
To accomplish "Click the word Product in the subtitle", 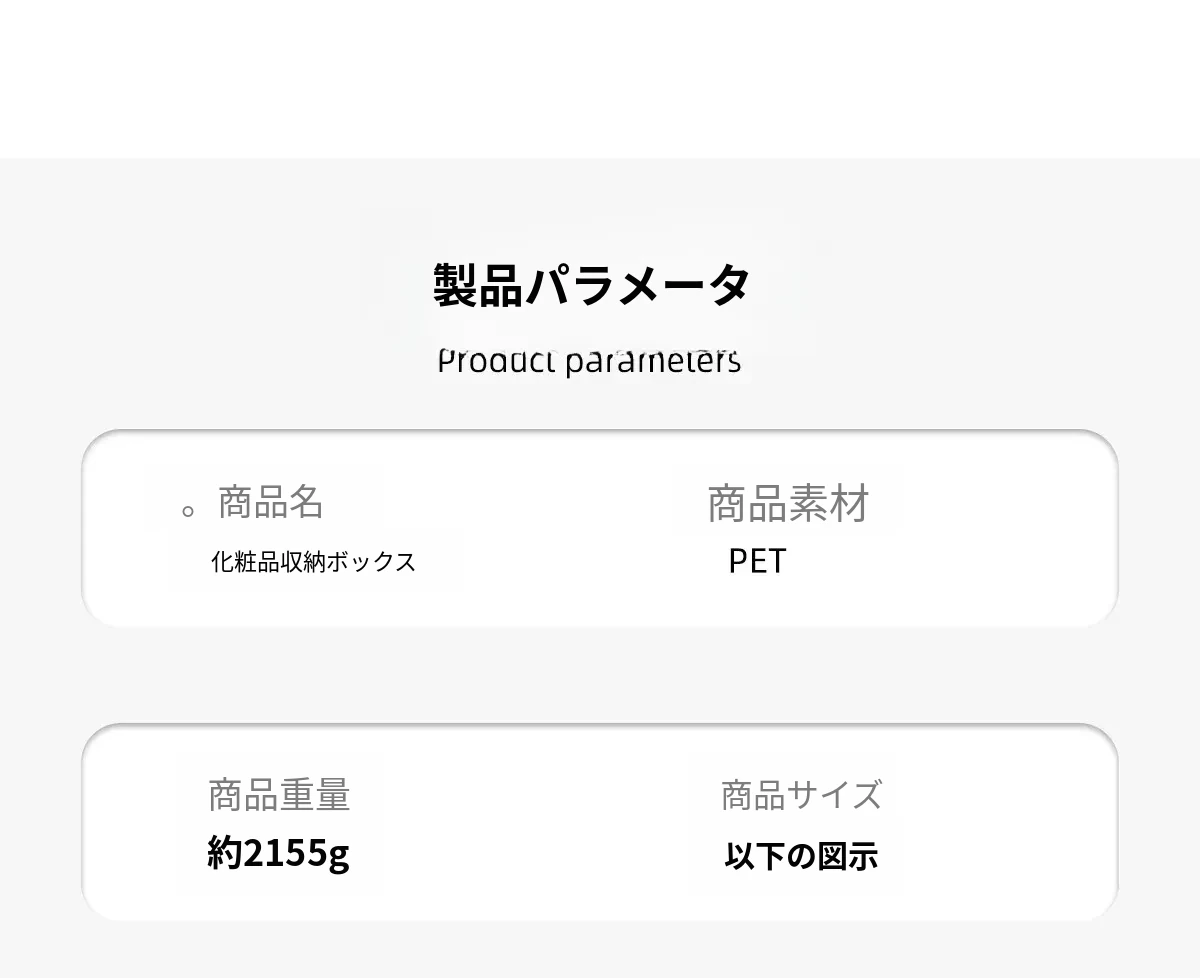I will (x=496, y=361).
